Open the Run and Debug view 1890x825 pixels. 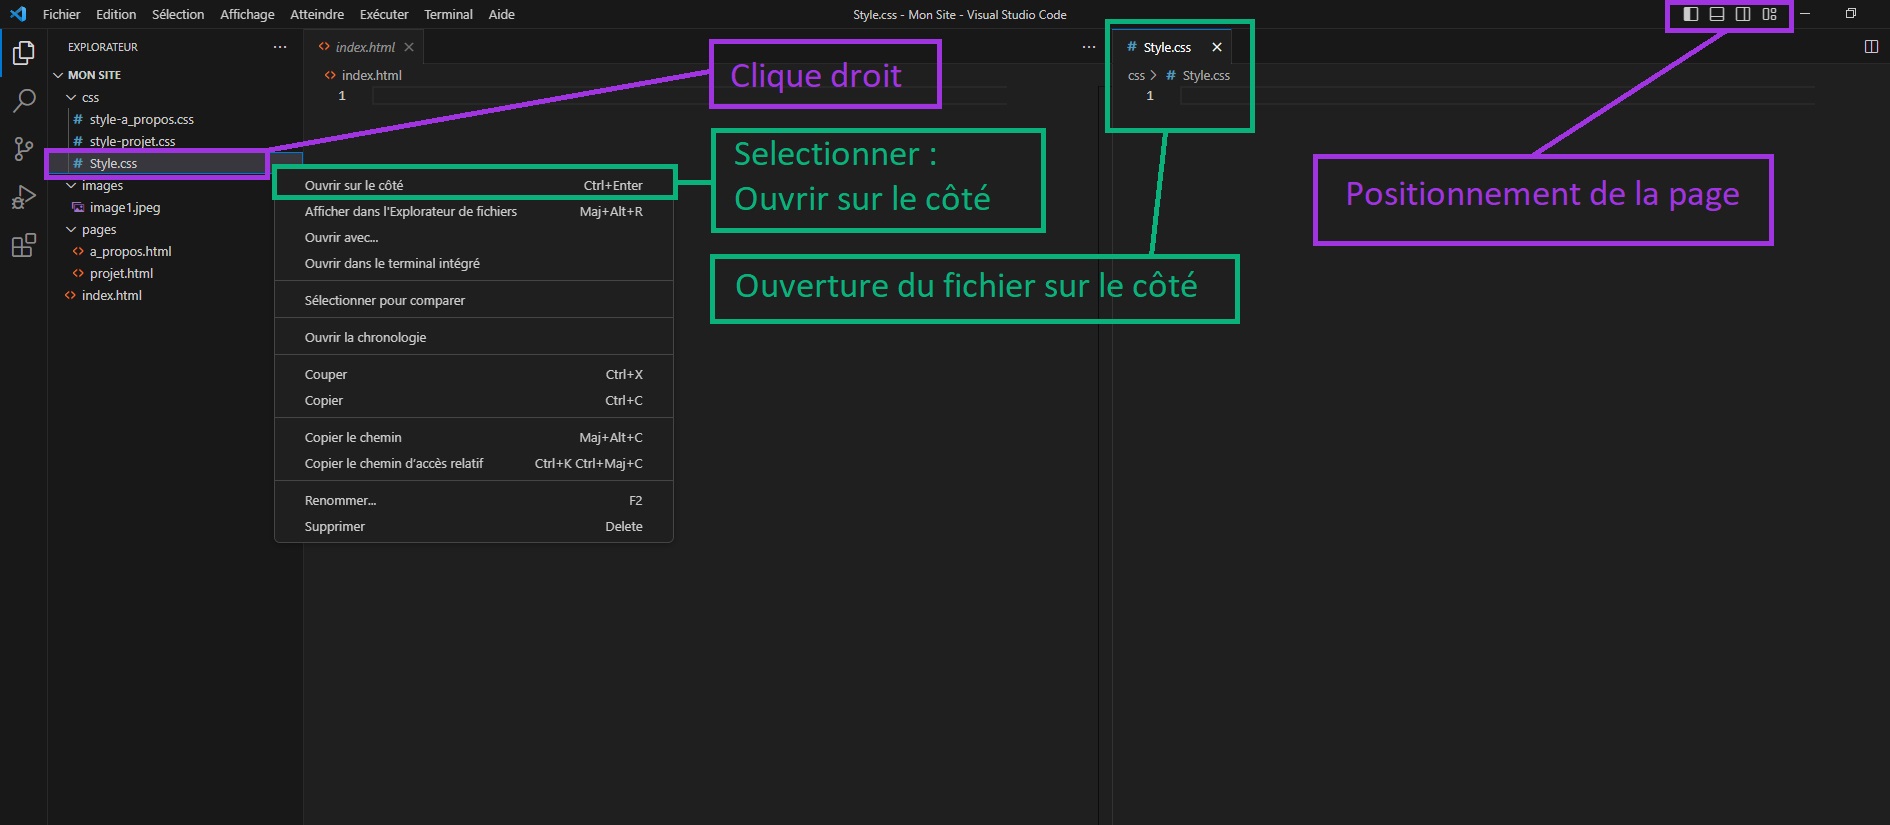[x=24, y=197]
